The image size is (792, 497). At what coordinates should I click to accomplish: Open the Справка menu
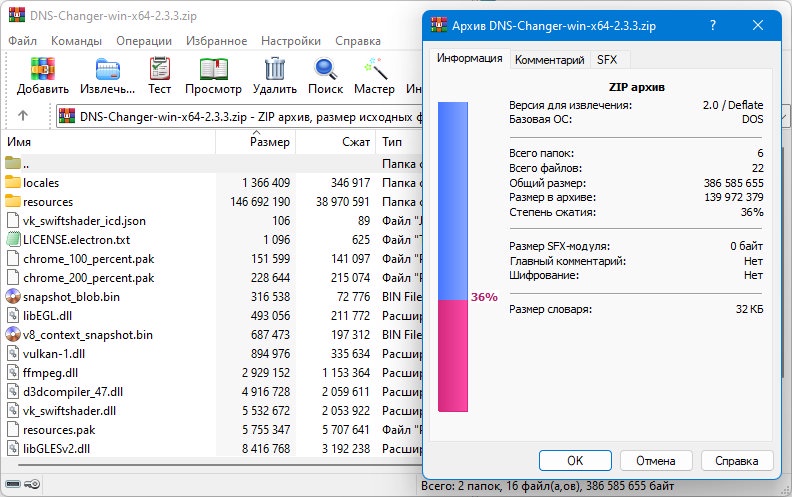(x=358, y=41)
